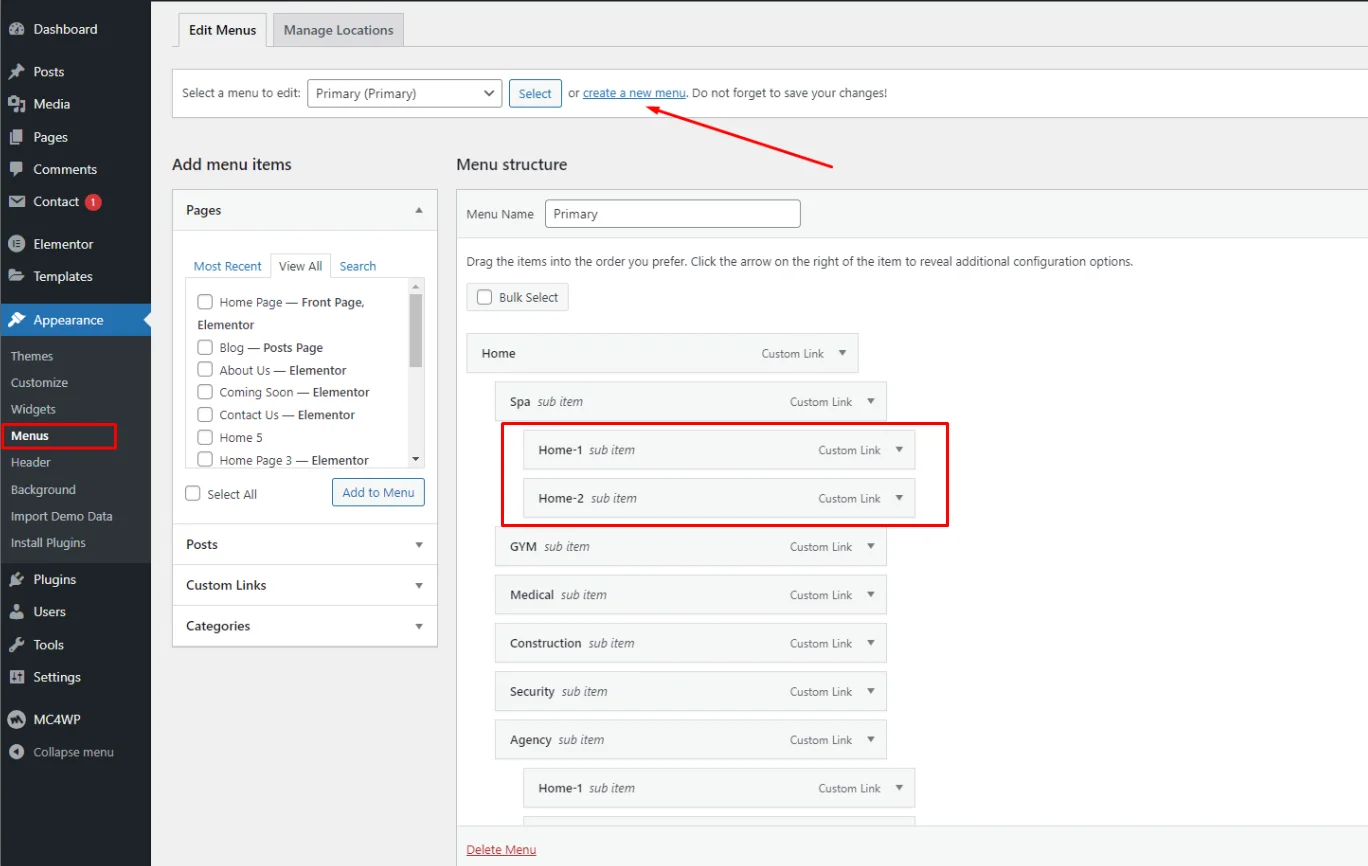Click the Dashboard icon in sidebar
Screen dimensions: 1368x866
16,29
